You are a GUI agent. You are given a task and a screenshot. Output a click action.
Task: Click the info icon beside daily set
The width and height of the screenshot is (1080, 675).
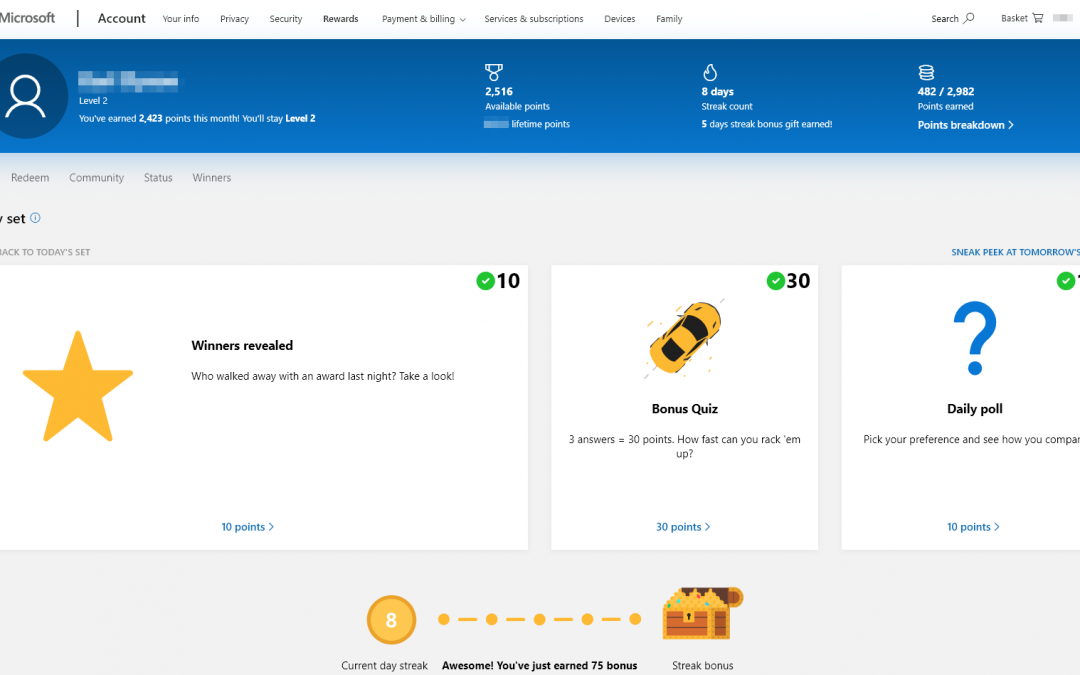click(35, 218)
